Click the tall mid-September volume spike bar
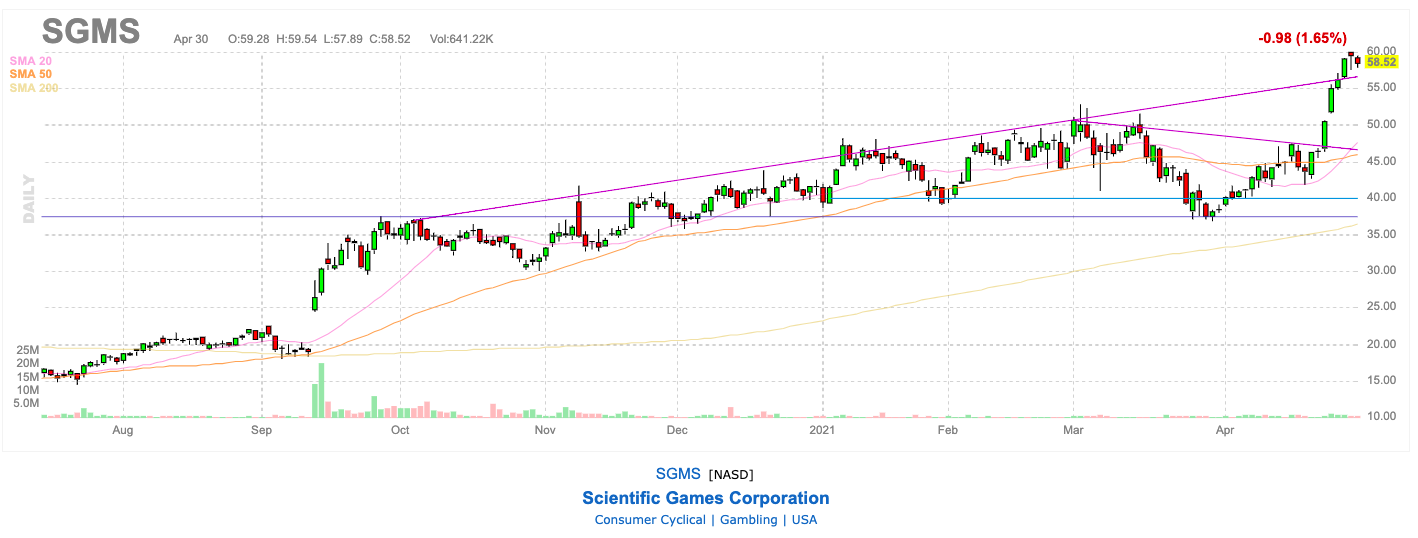This screenshot has width=1418, height=538. pyautogui.click(x=320, y=390)
